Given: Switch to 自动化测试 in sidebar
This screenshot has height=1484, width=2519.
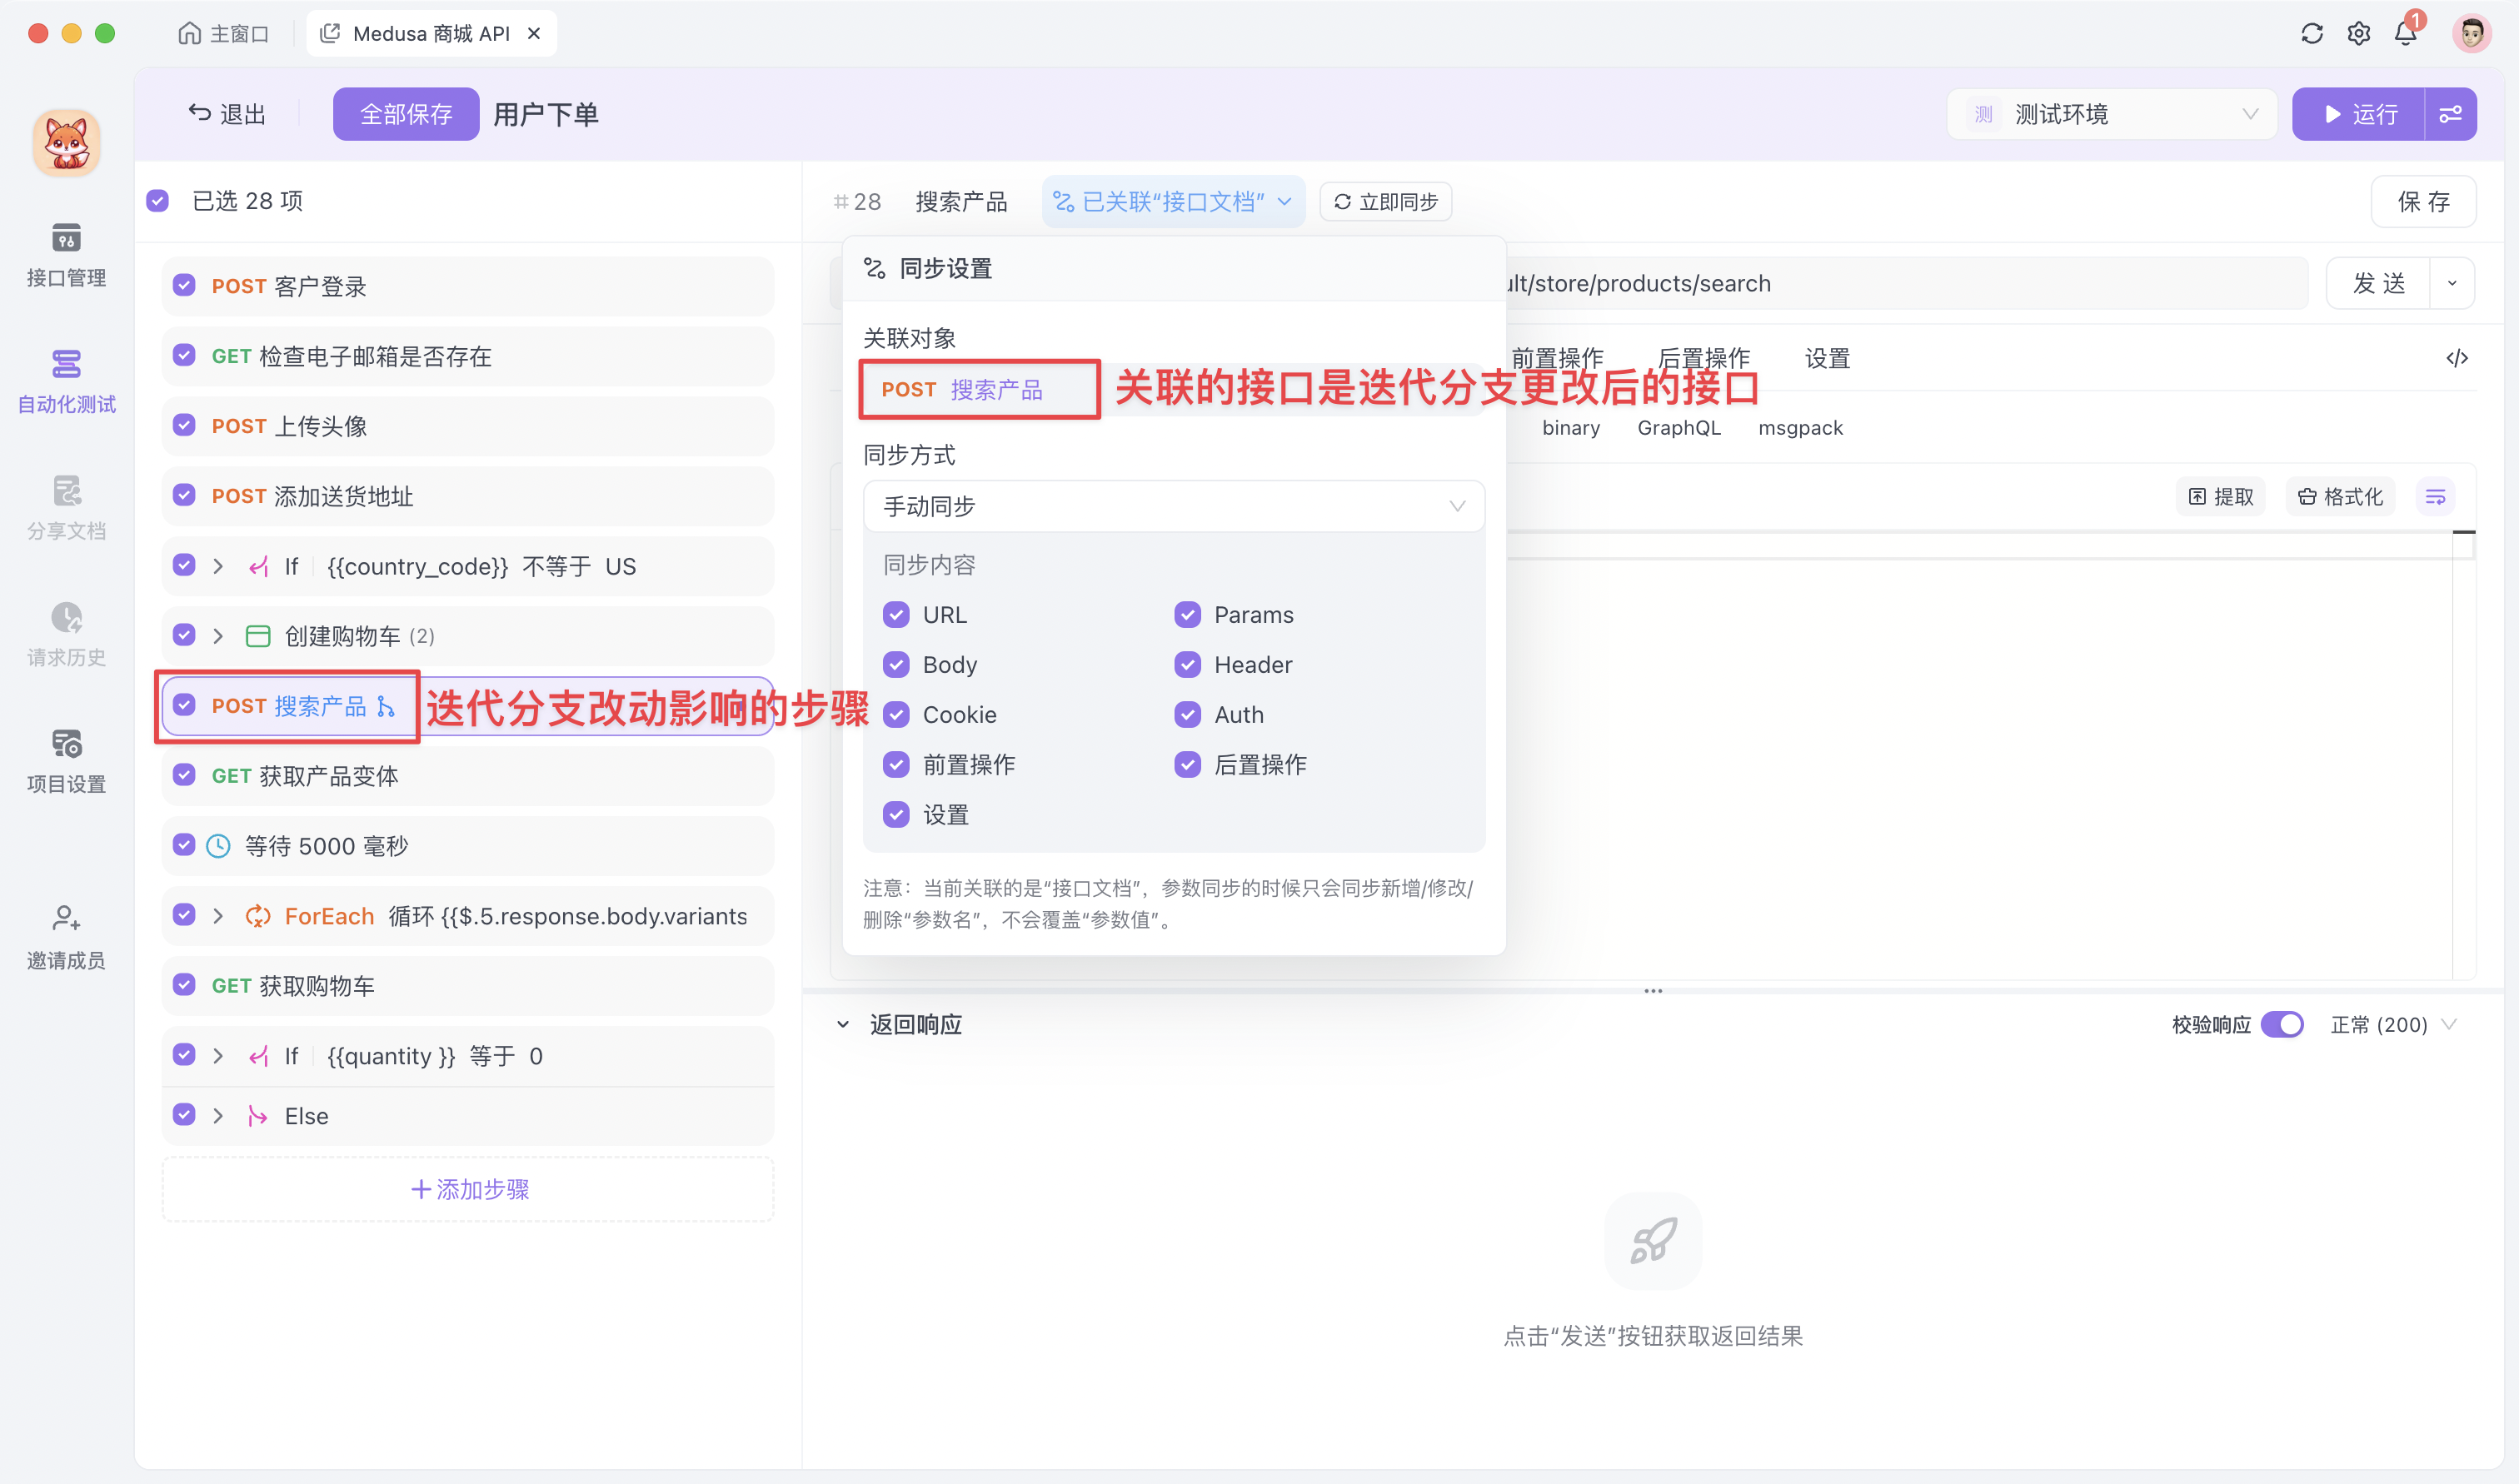Looking at the screenshot, I should 65,383.
